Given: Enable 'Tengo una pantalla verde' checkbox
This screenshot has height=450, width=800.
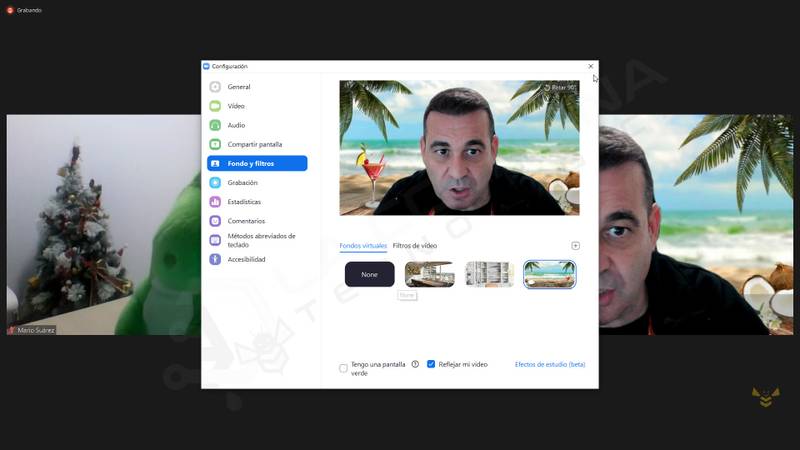Looking at the screenshot, I should pyautogui.click(x=344, y=368).
